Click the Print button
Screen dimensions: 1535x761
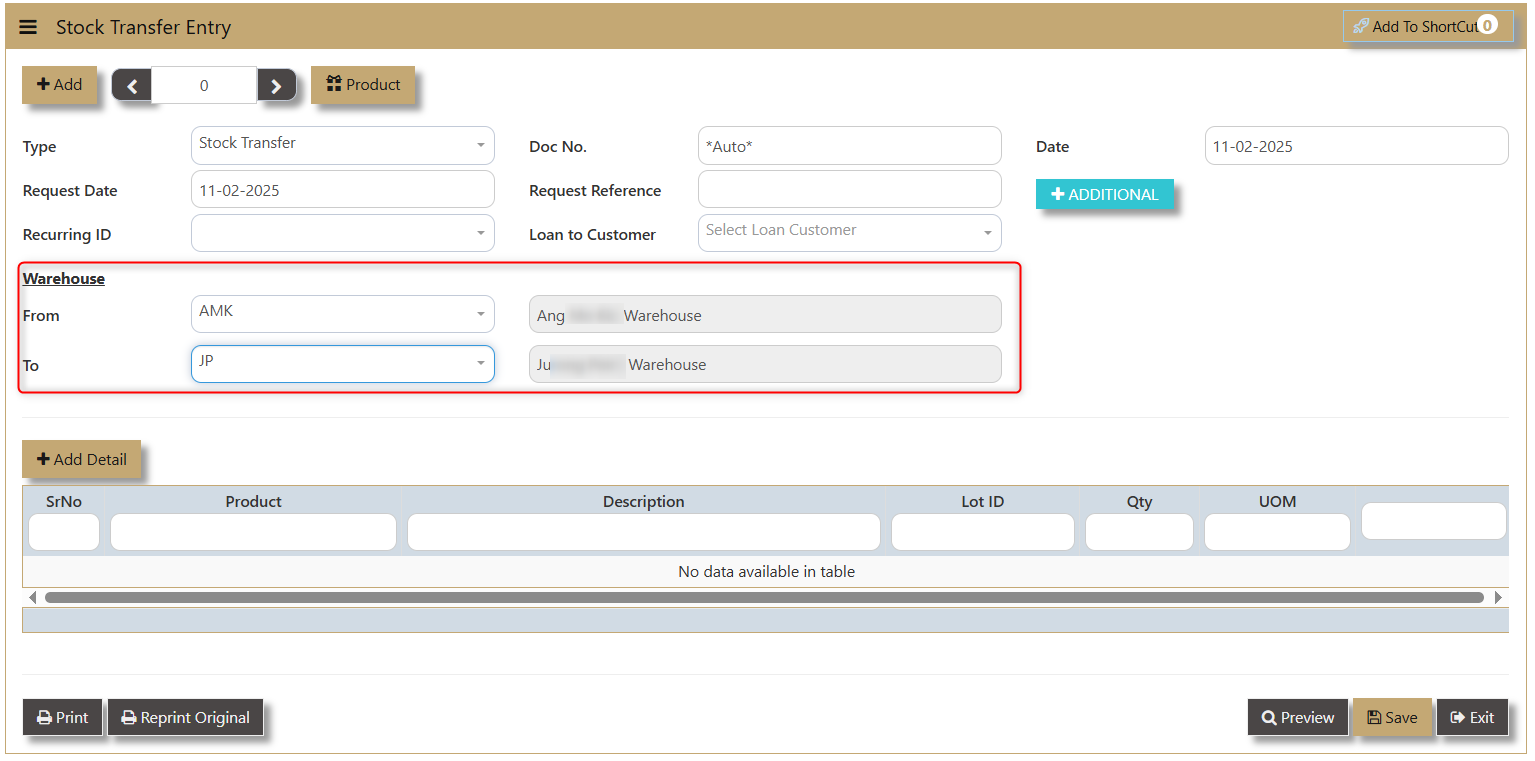[x=63, y=717]
